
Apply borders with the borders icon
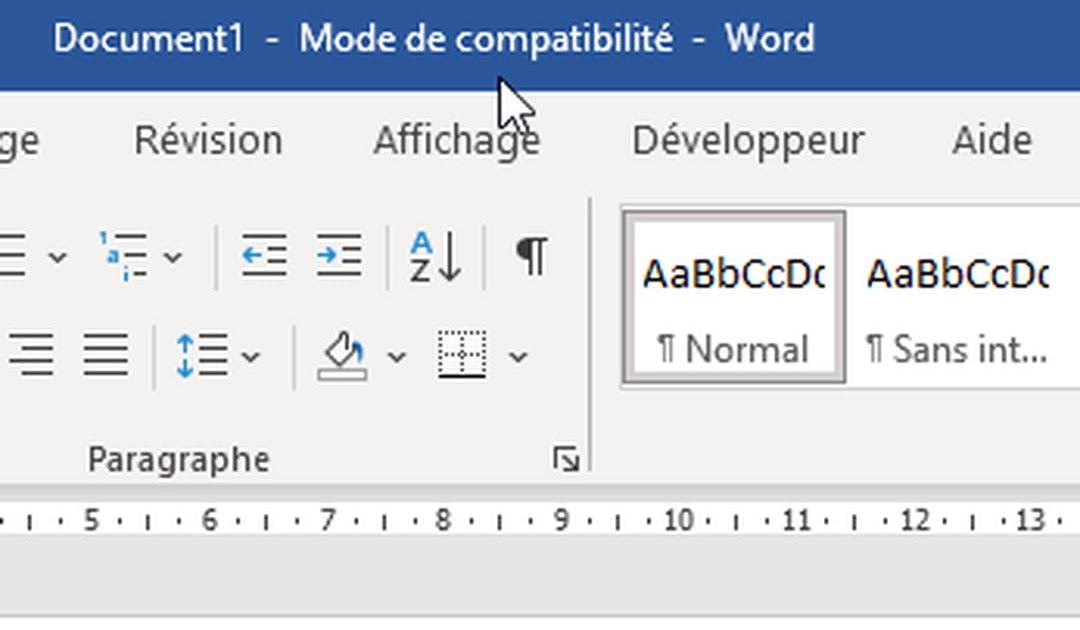coord(462,355)
